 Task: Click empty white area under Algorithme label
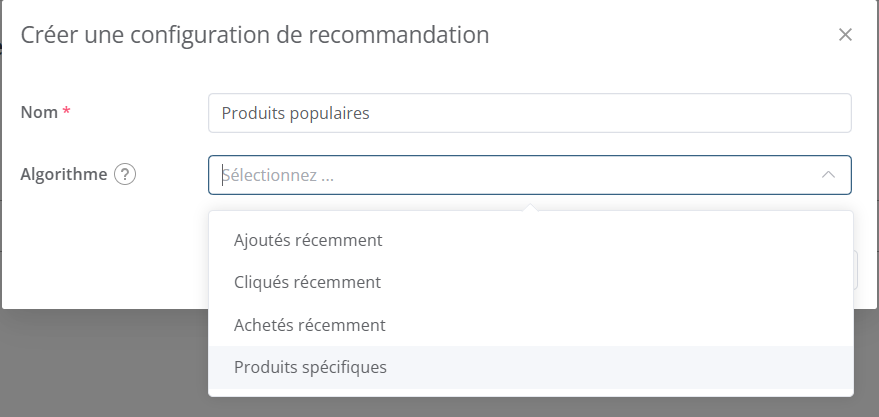[x=100, y=250]
